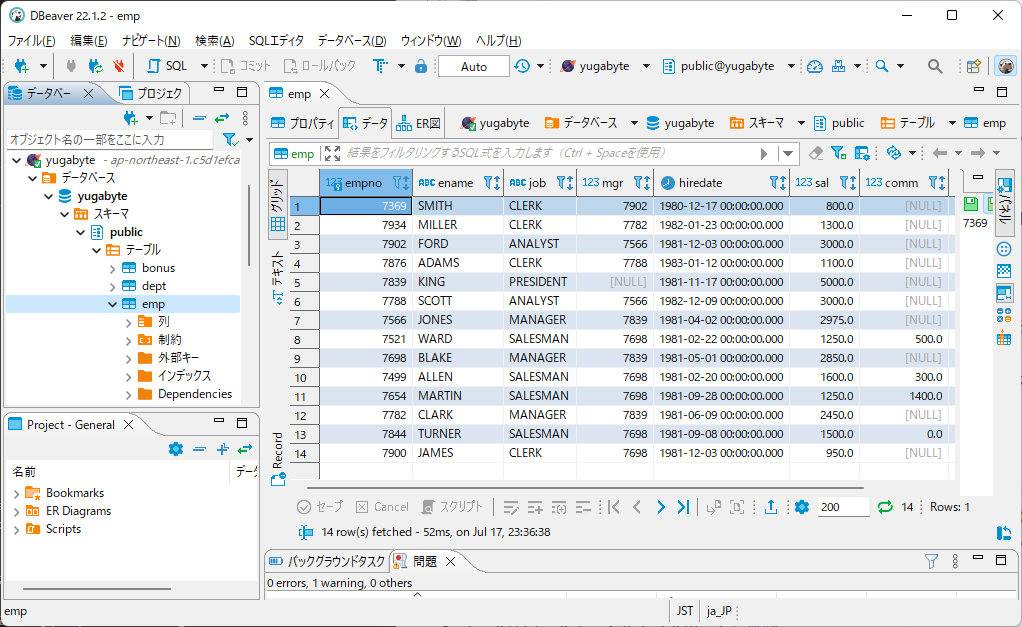The height and width of the screenshot is (627, 1022).
Task: Click the result set settings gear icon
Action: pos(802,506)
